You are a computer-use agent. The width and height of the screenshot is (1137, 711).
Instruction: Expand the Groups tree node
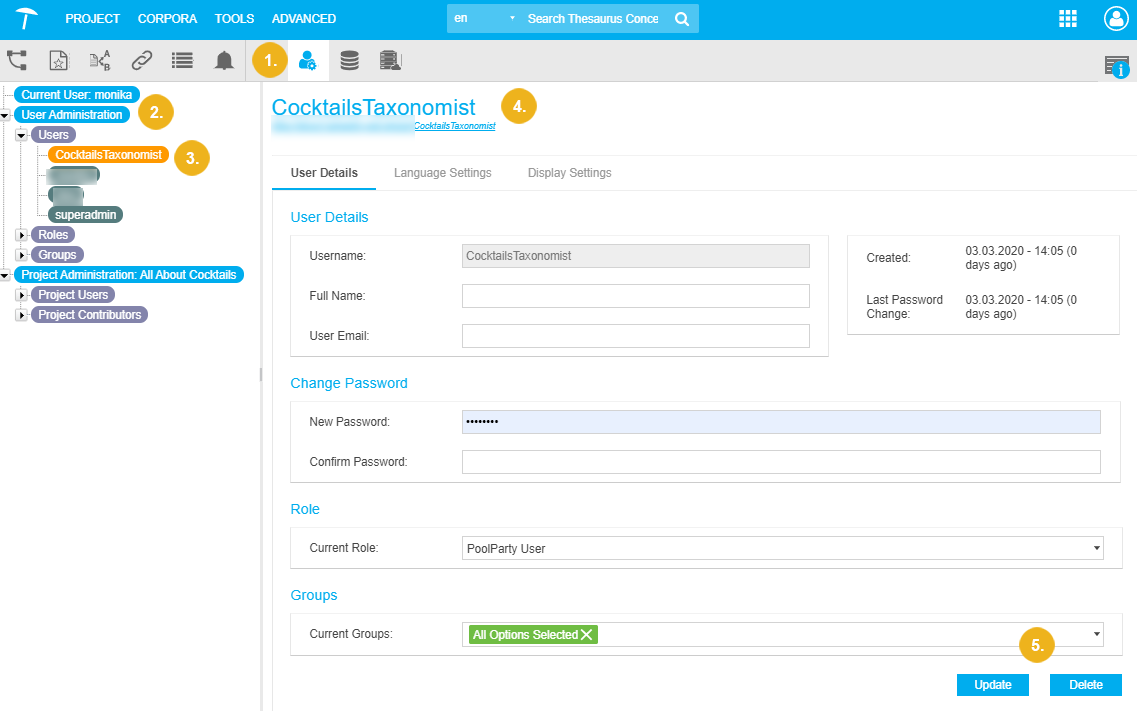tap(22, 255)
